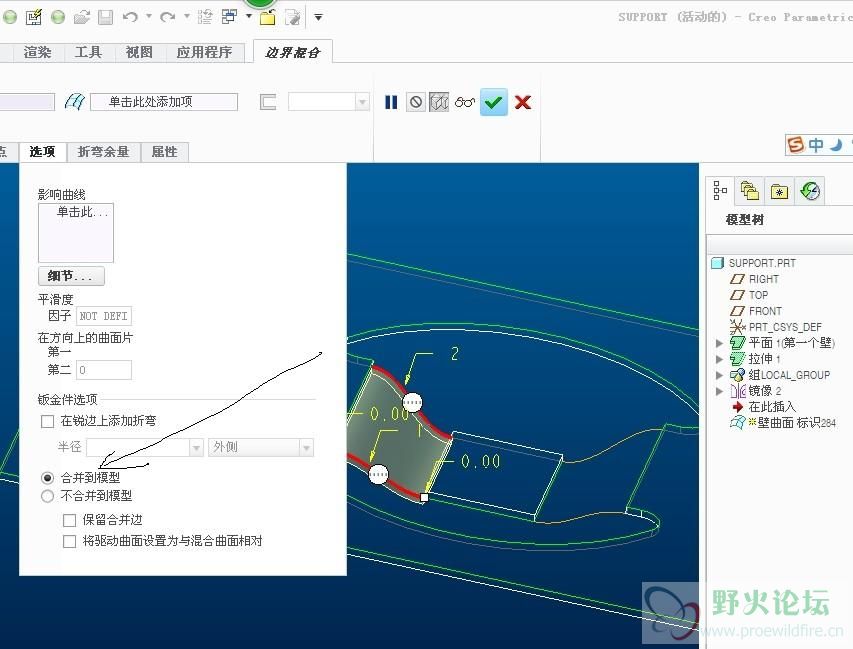
Task: Click the moon icon on the input method bar
Action: point(836,145)
